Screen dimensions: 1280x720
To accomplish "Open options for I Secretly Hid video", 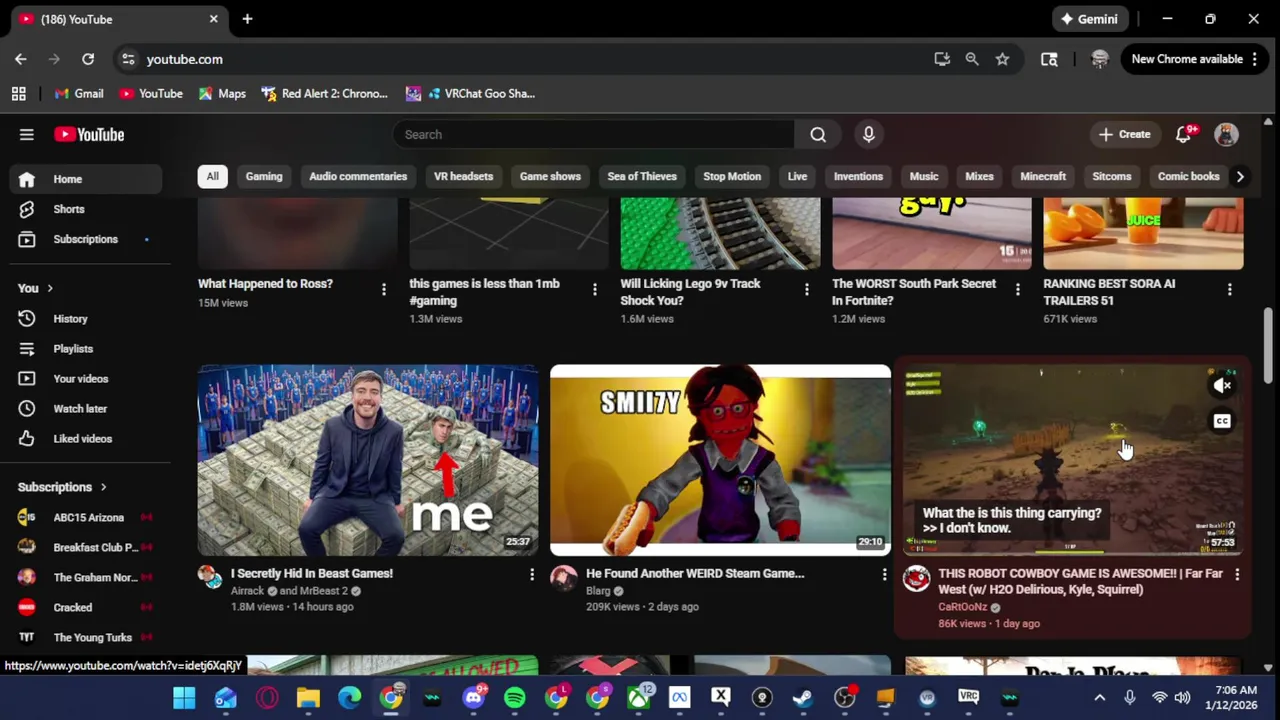I will (532, 574).
